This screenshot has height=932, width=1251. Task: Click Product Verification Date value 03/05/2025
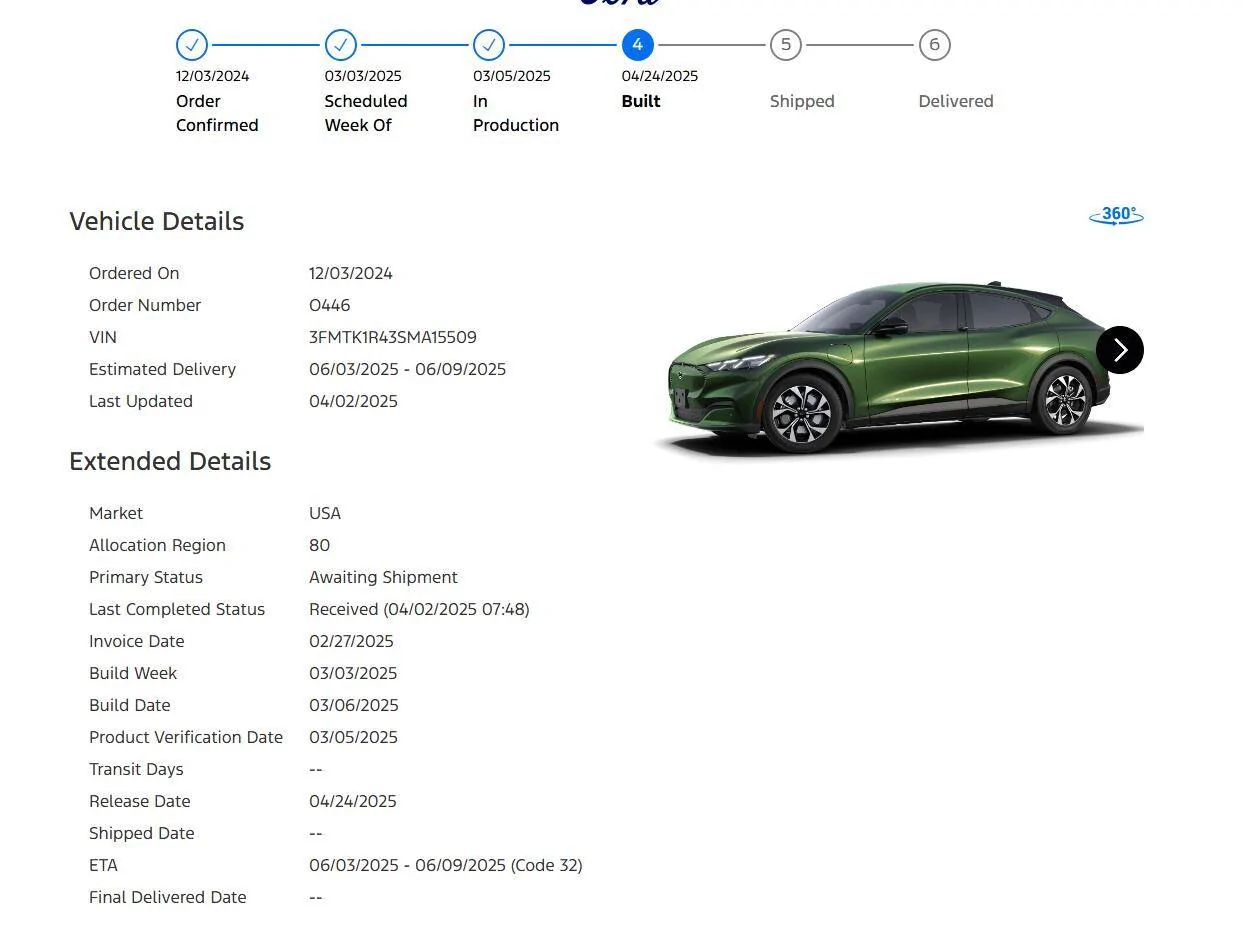(x=353, y=737)
